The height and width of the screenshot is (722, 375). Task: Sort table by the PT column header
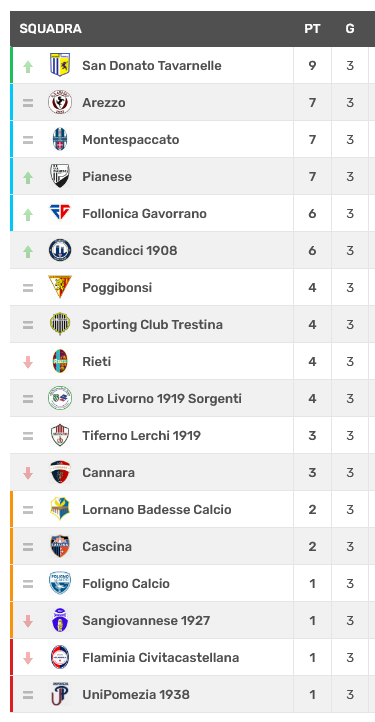pos(312,29)
